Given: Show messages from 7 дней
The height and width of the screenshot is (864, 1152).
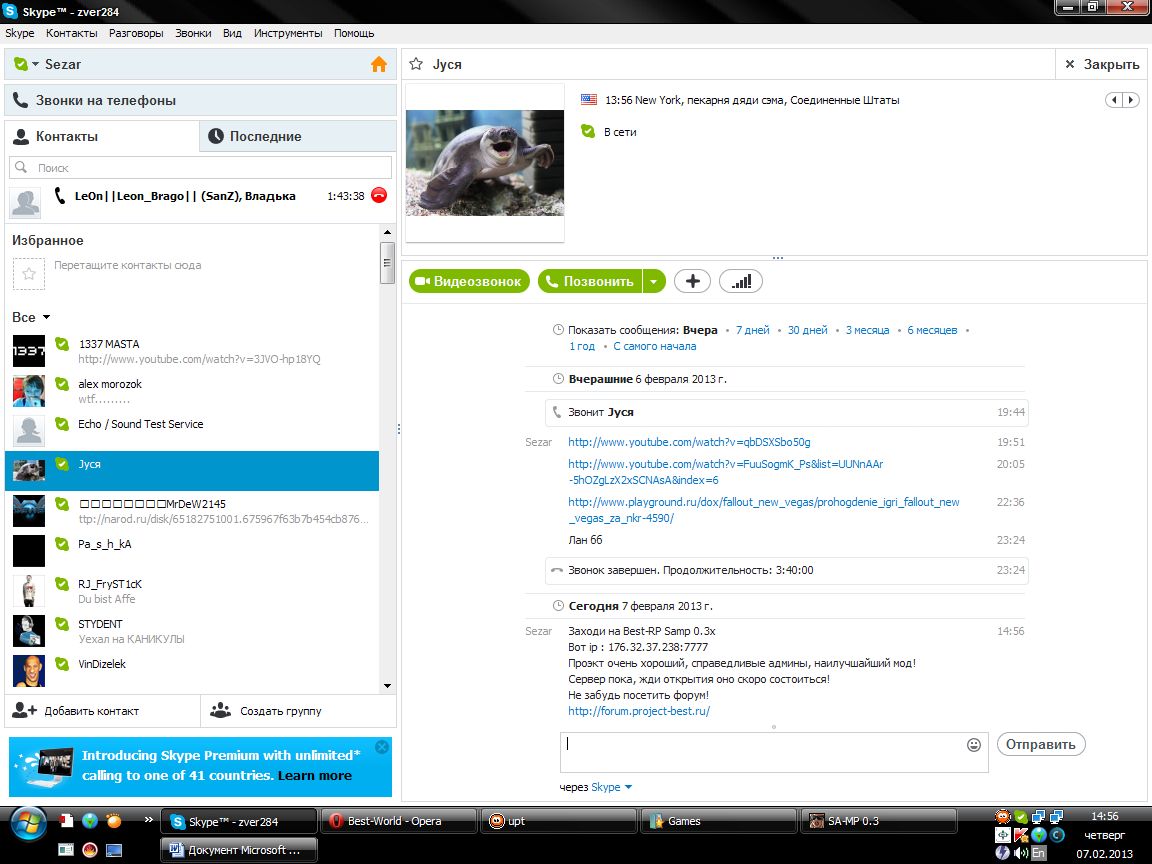Looking at the screenshot, I should 752,330.
